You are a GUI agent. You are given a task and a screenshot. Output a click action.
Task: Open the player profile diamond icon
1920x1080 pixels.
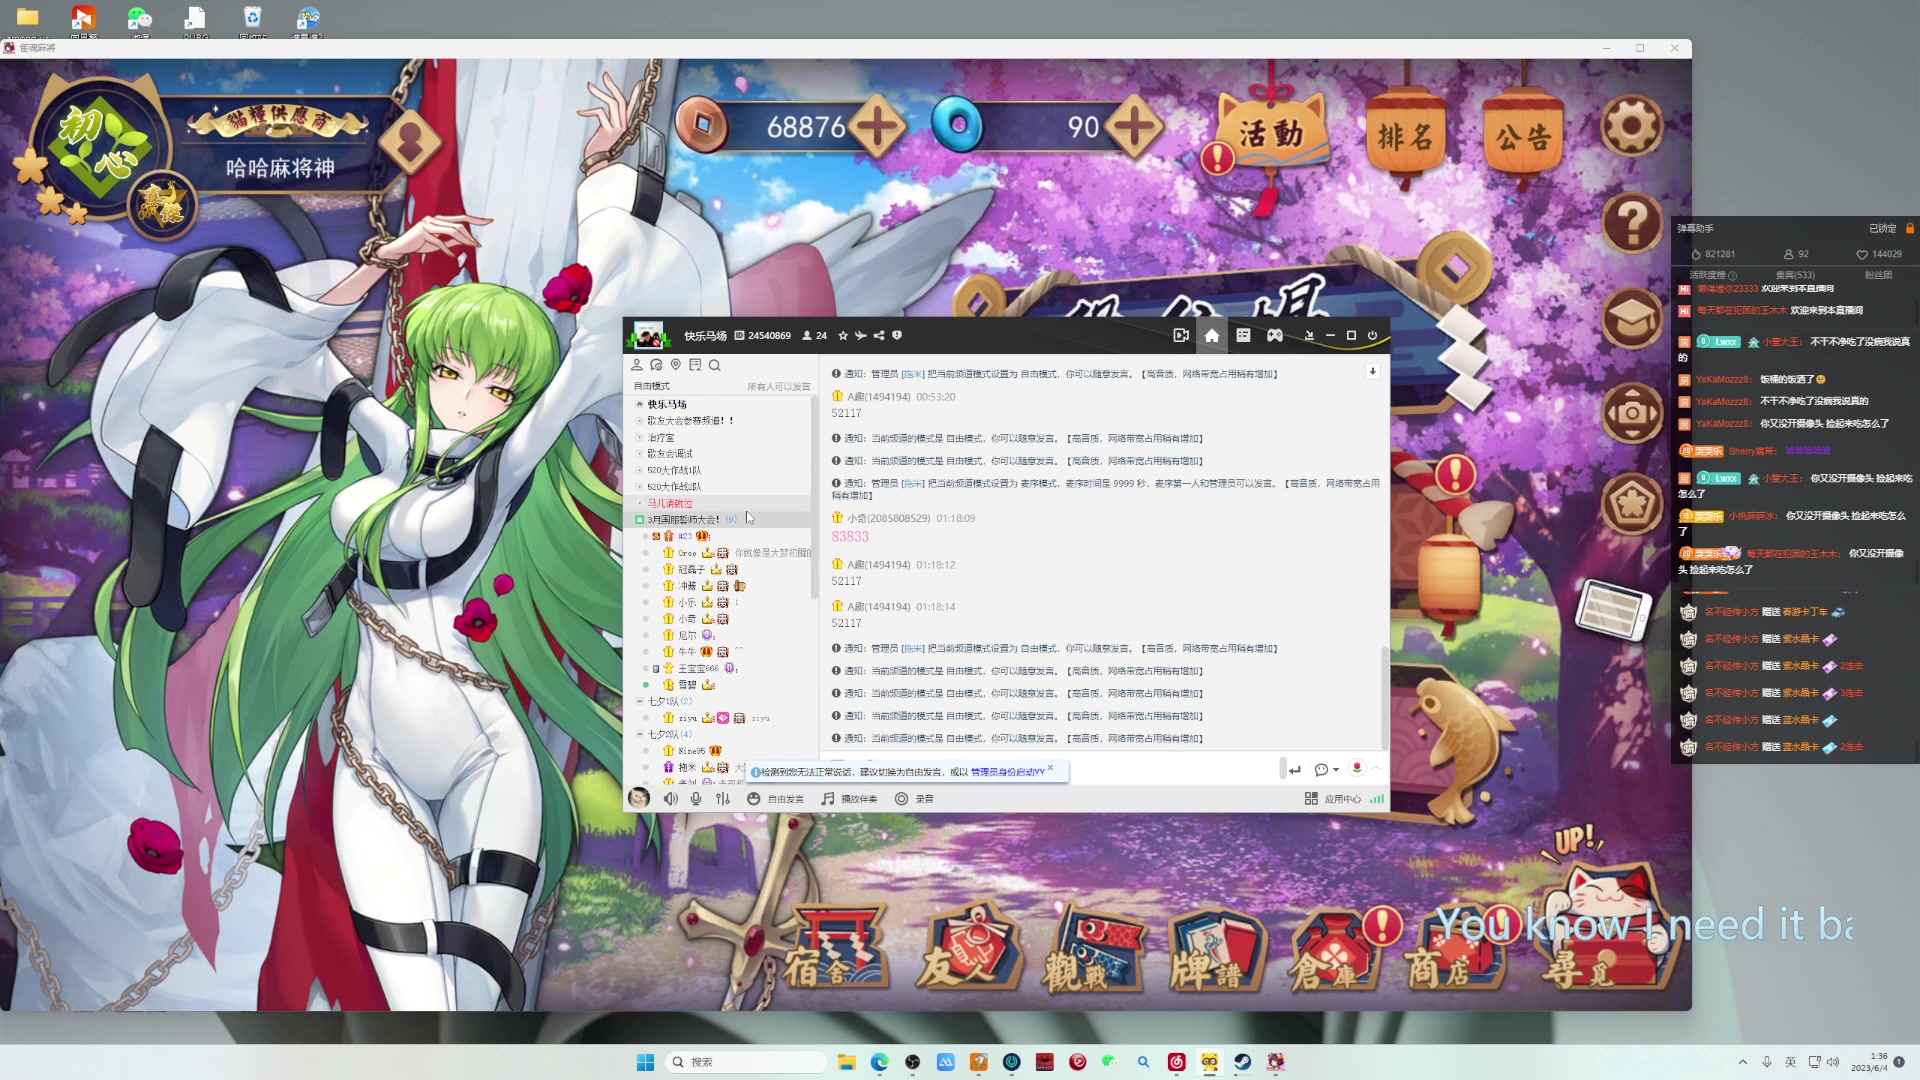click(x=410, y=142)
